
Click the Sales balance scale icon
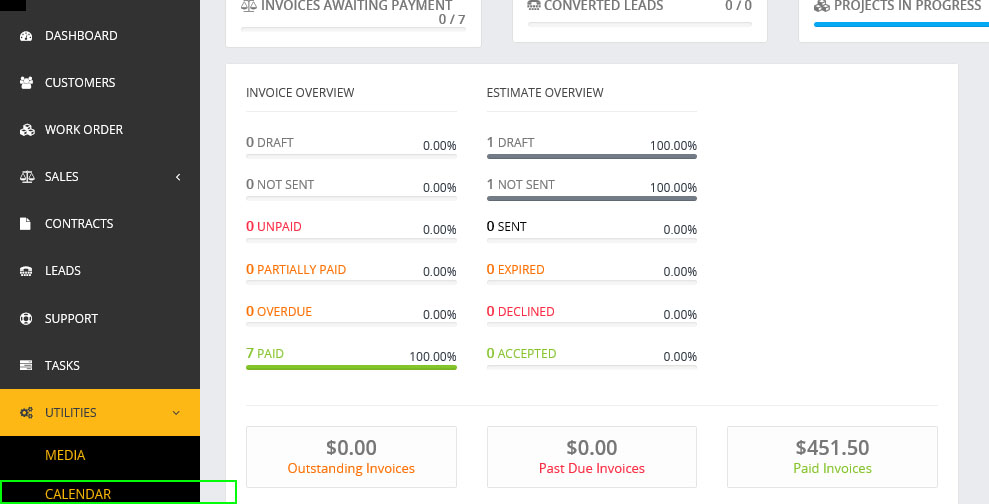27,177
